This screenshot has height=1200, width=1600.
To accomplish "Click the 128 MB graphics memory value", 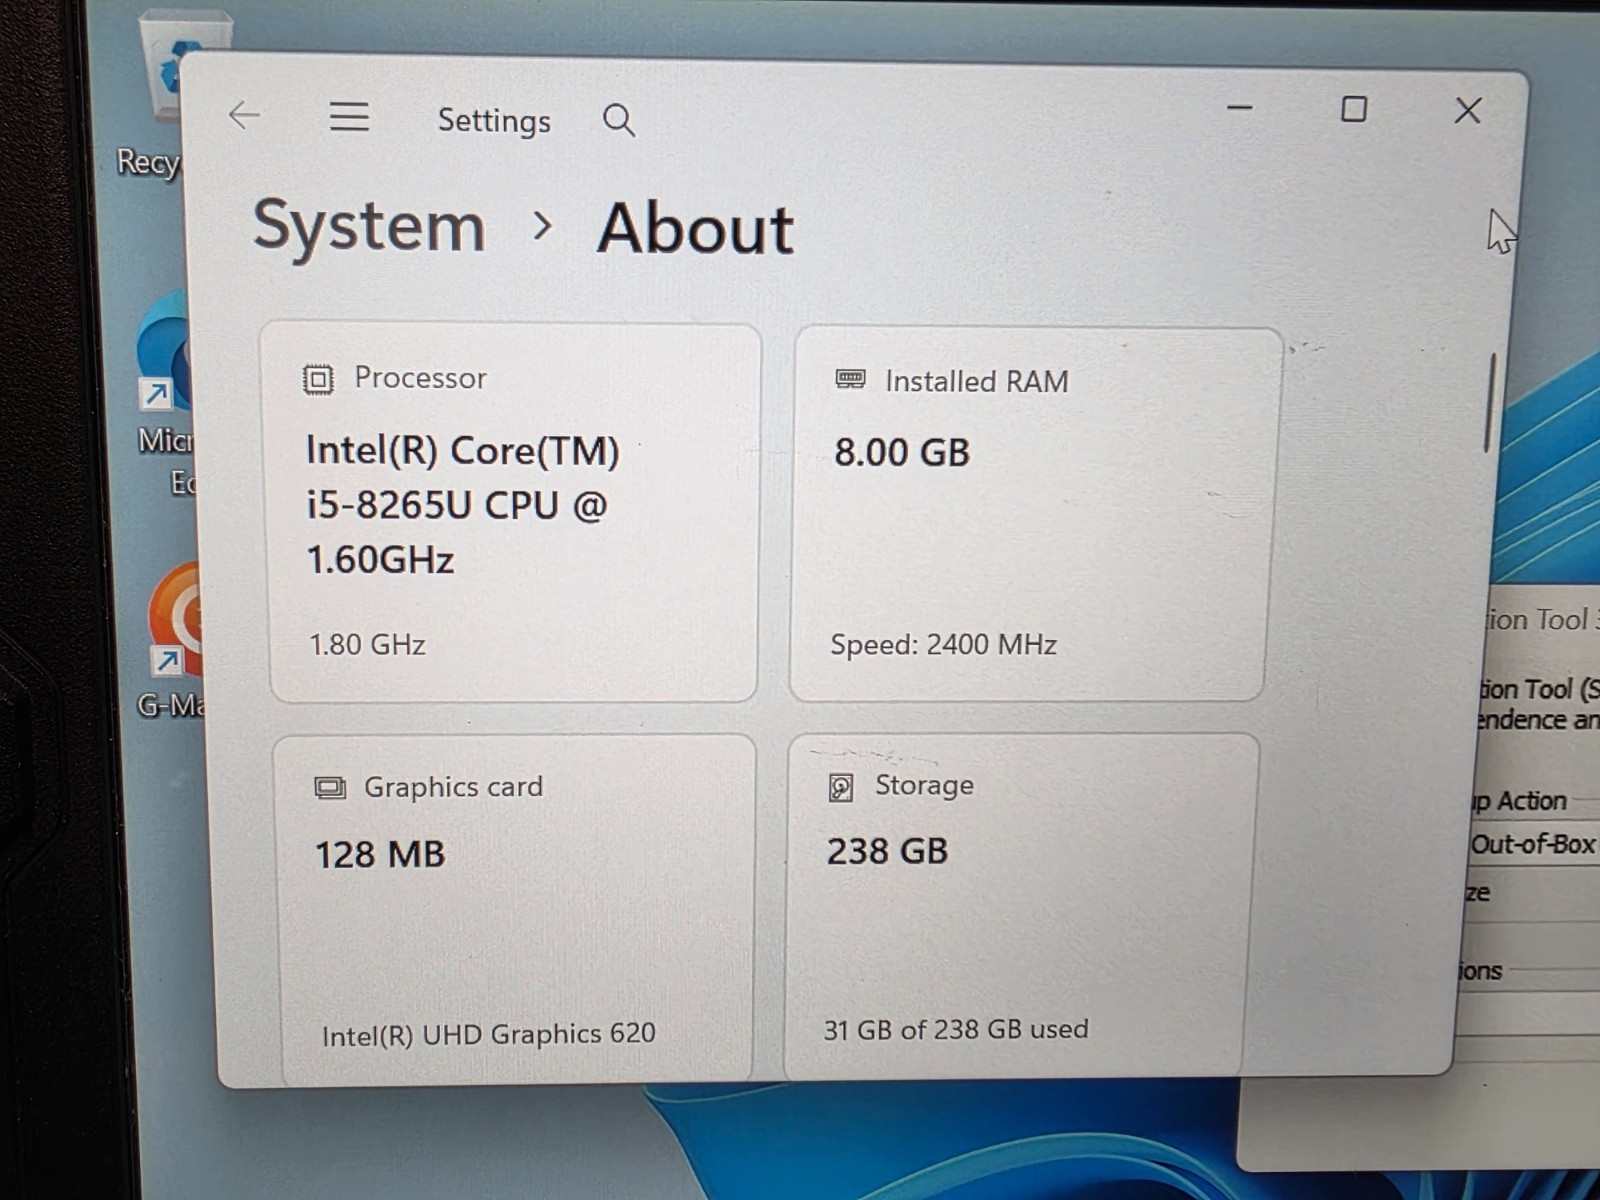I will pos(380,854).
